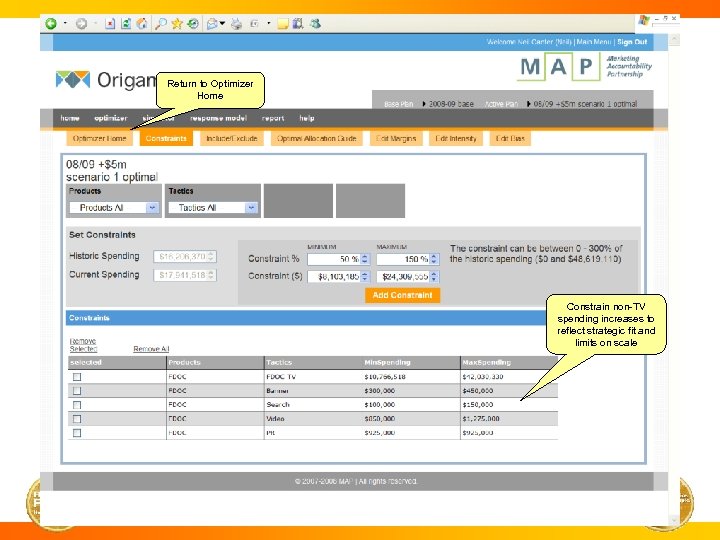Adjust minimum Constraint ($) stepper arrows
Image resolution: width=720 pixels, height=540 pixels.
[365, 276]
